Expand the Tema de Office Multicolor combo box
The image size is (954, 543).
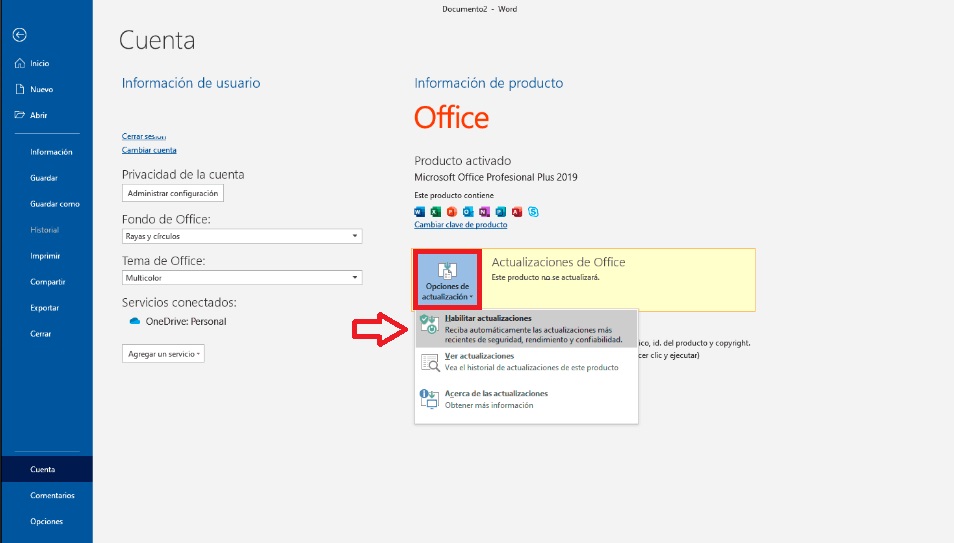[x=241, y=278]
